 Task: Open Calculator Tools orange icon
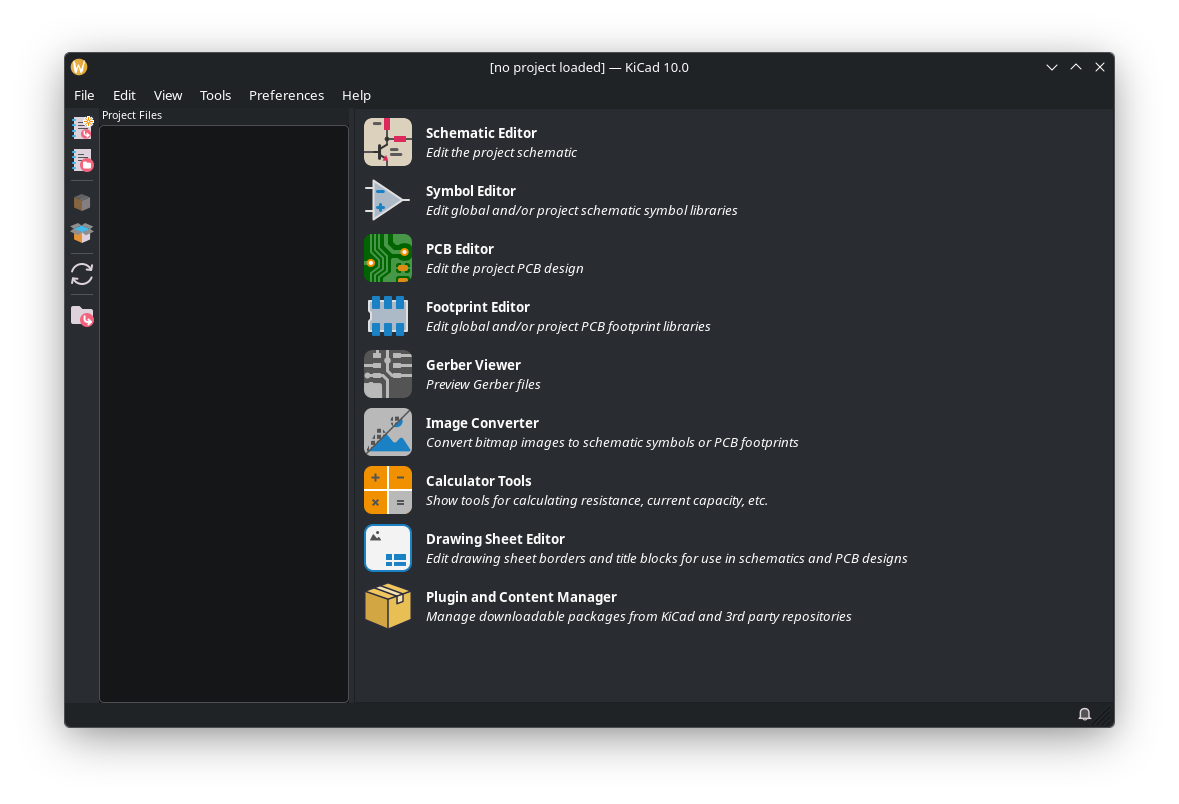click(x=388, y=490)
